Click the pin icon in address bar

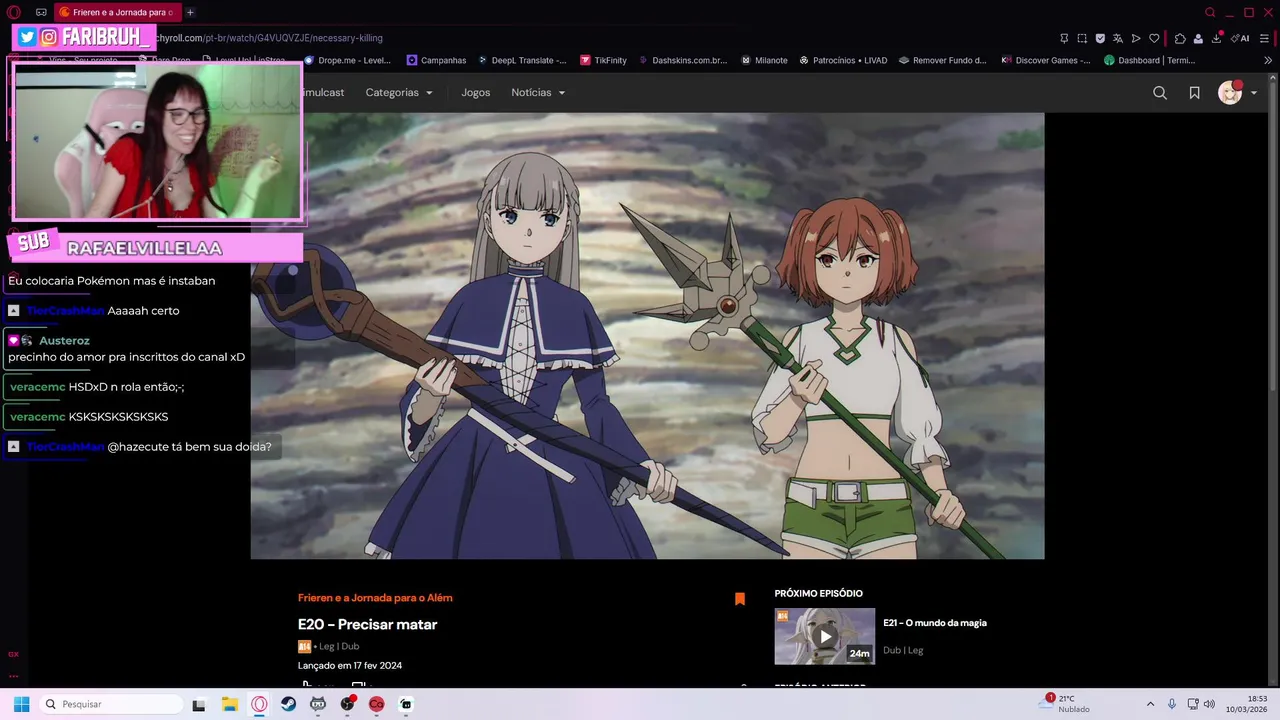click(x=1064, y=38)
